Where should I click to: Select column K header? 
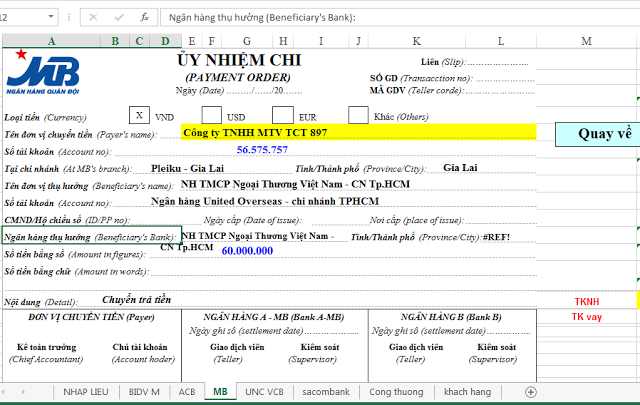pos(416,41)
